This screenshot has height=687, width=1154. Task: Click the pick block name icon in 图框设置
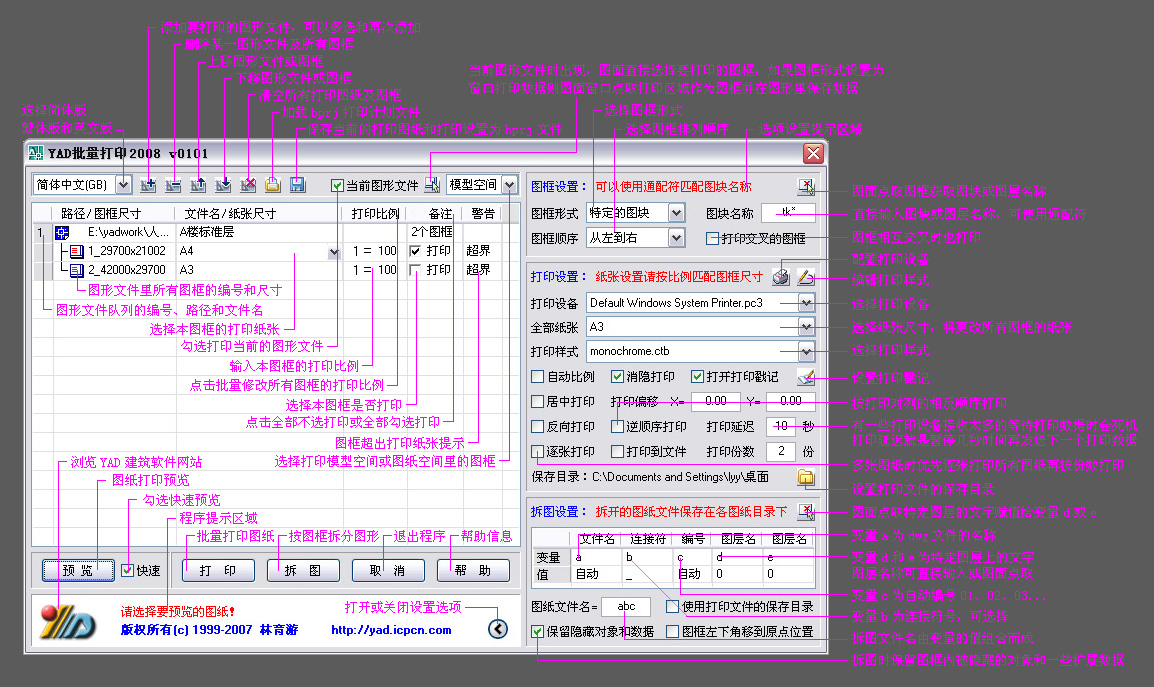806,186
